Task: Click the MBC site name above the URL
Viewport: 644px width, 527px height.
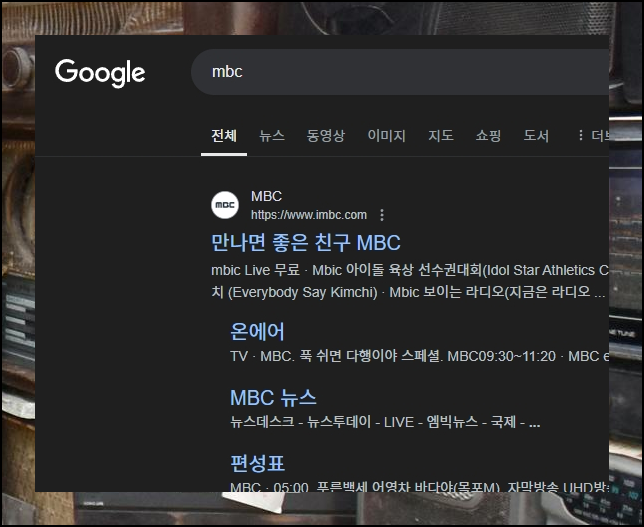Action: 267,196
